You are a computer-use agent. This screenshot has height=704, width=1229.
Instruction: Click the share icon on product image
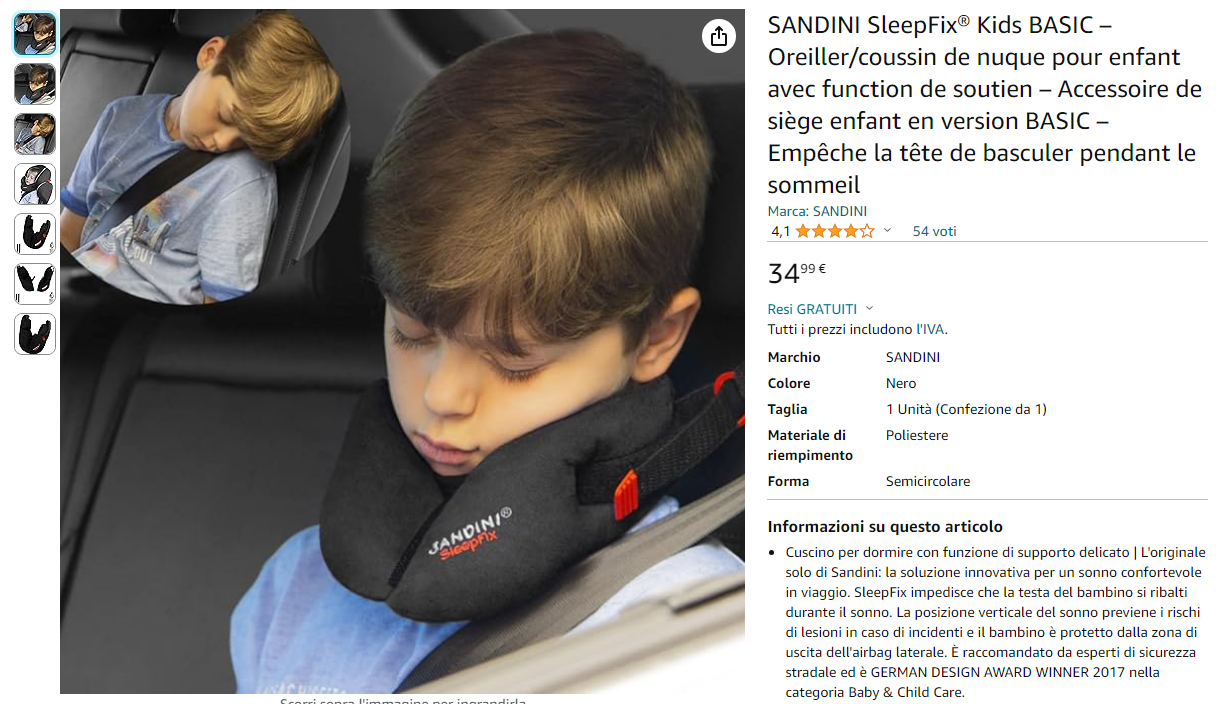point(718,37)
